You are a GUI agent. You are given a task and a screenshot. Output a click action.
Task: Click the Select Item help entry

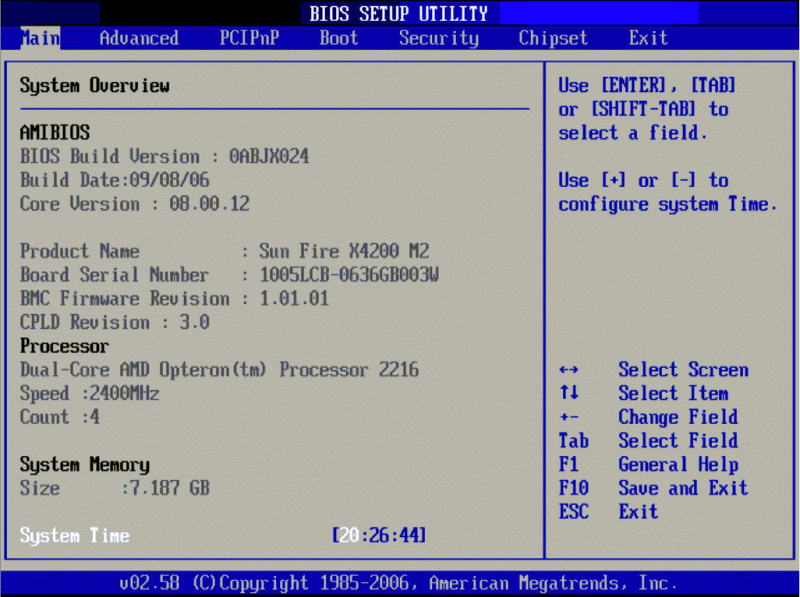pyautogui.click(x=673, y=393)
